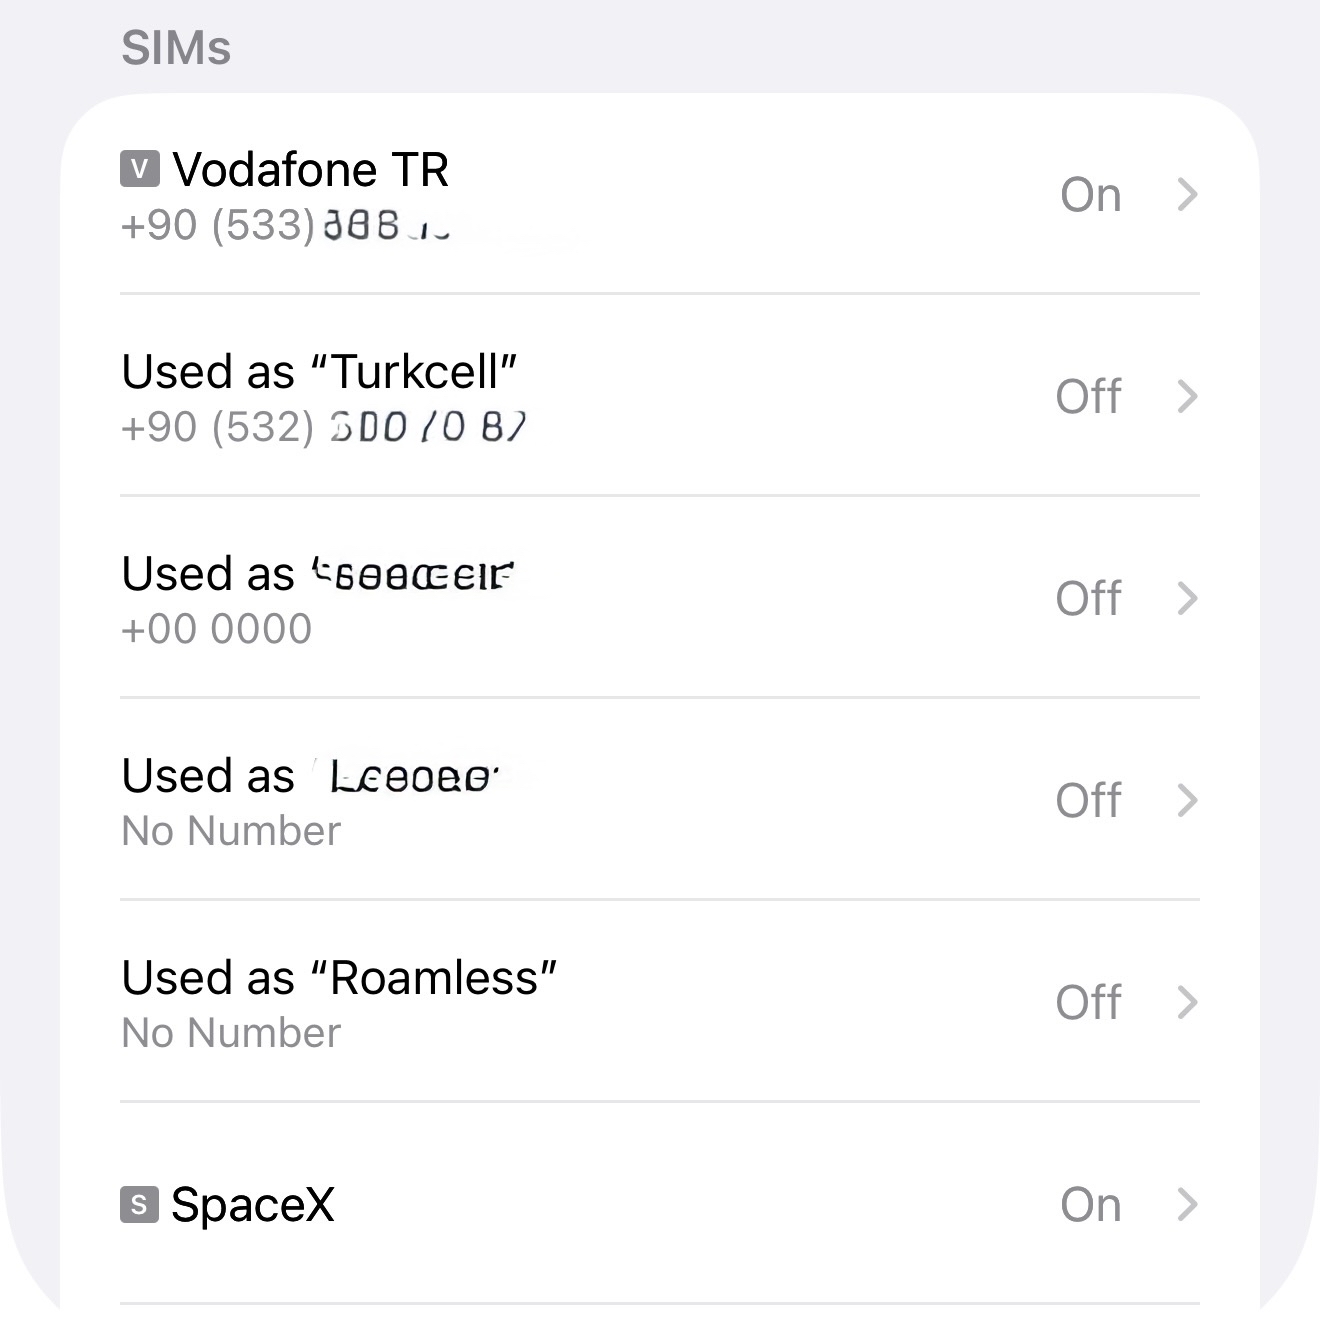Viewport: 1320px width, 1326px height.
Task: Tap the +90 (532) phone number
Action: (x=323, y=428)
